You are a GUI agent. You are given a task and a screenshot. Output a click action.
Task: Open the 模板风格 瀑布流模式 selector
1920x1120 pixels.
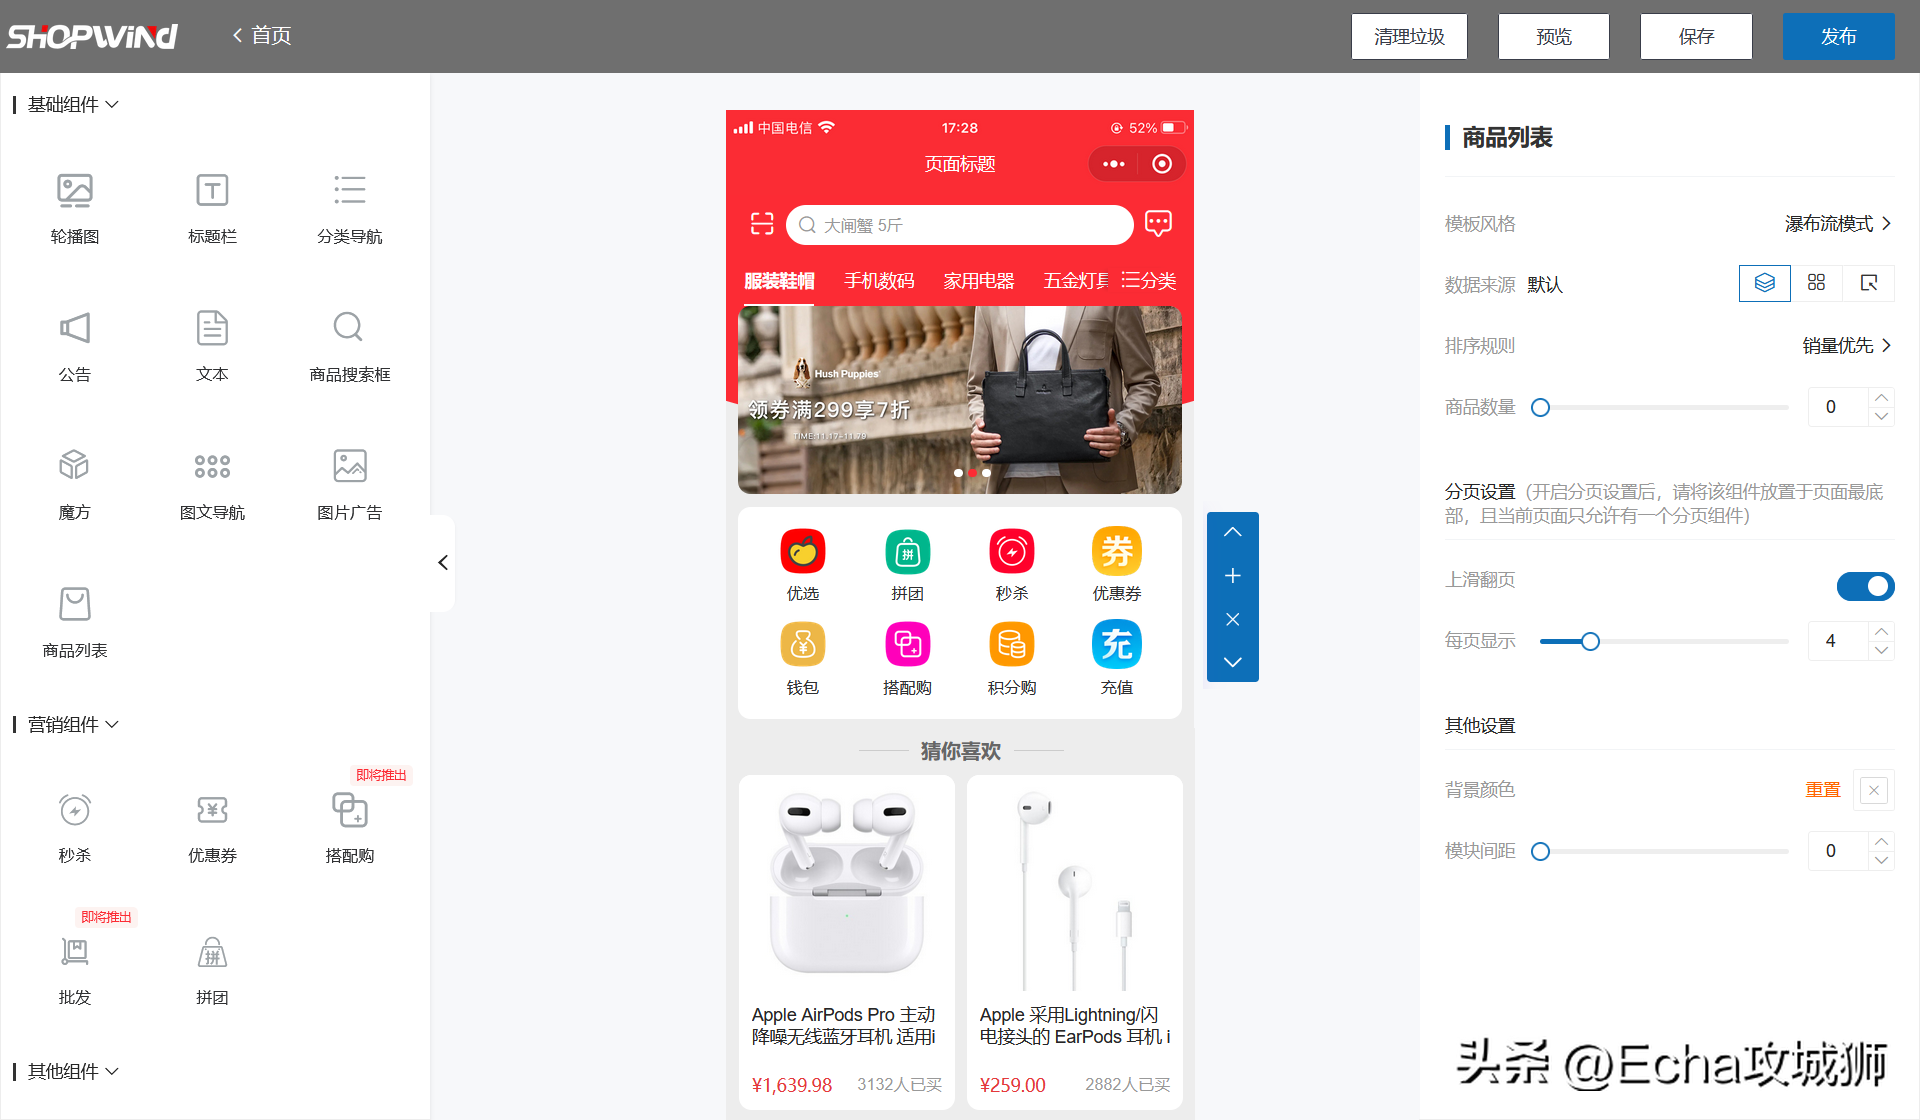click(1838, 223)
